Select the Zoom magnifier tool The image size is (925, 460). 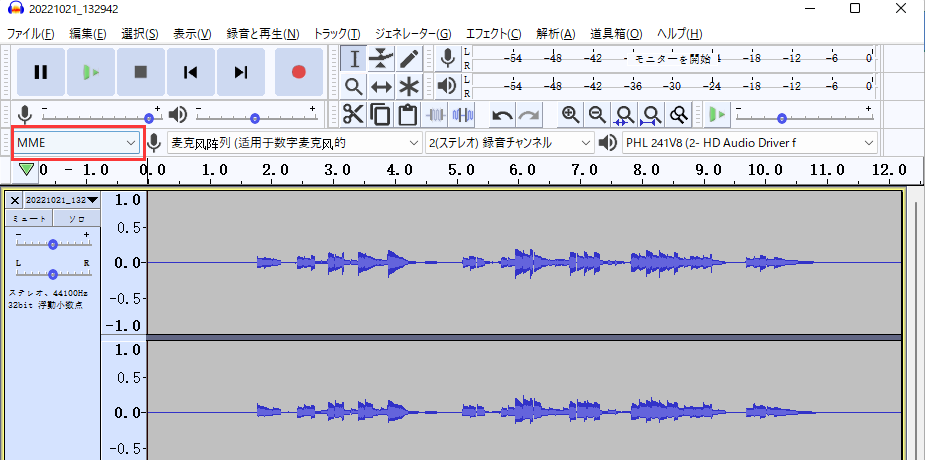pos(354,87)
